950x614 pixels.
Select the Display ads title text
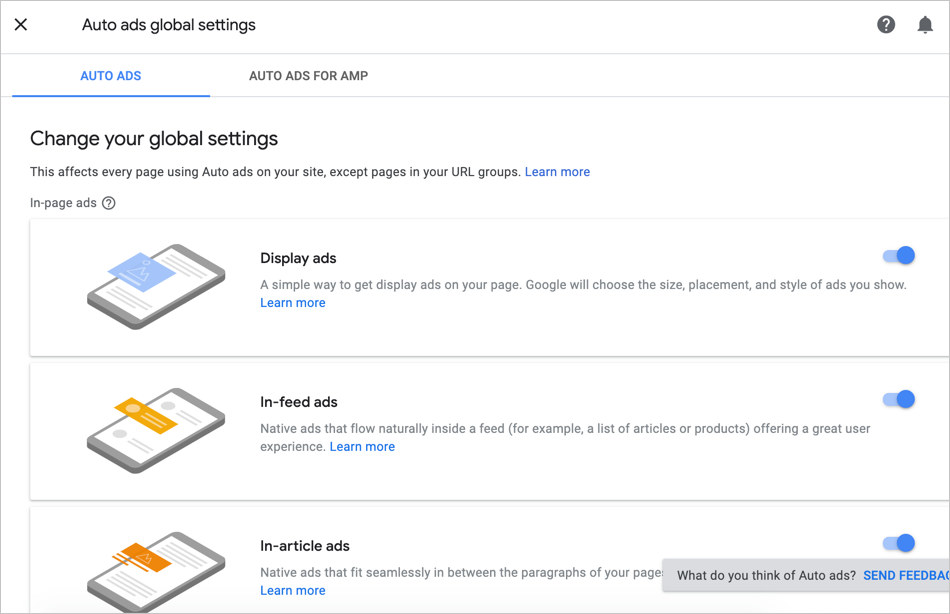click(298, 258)
